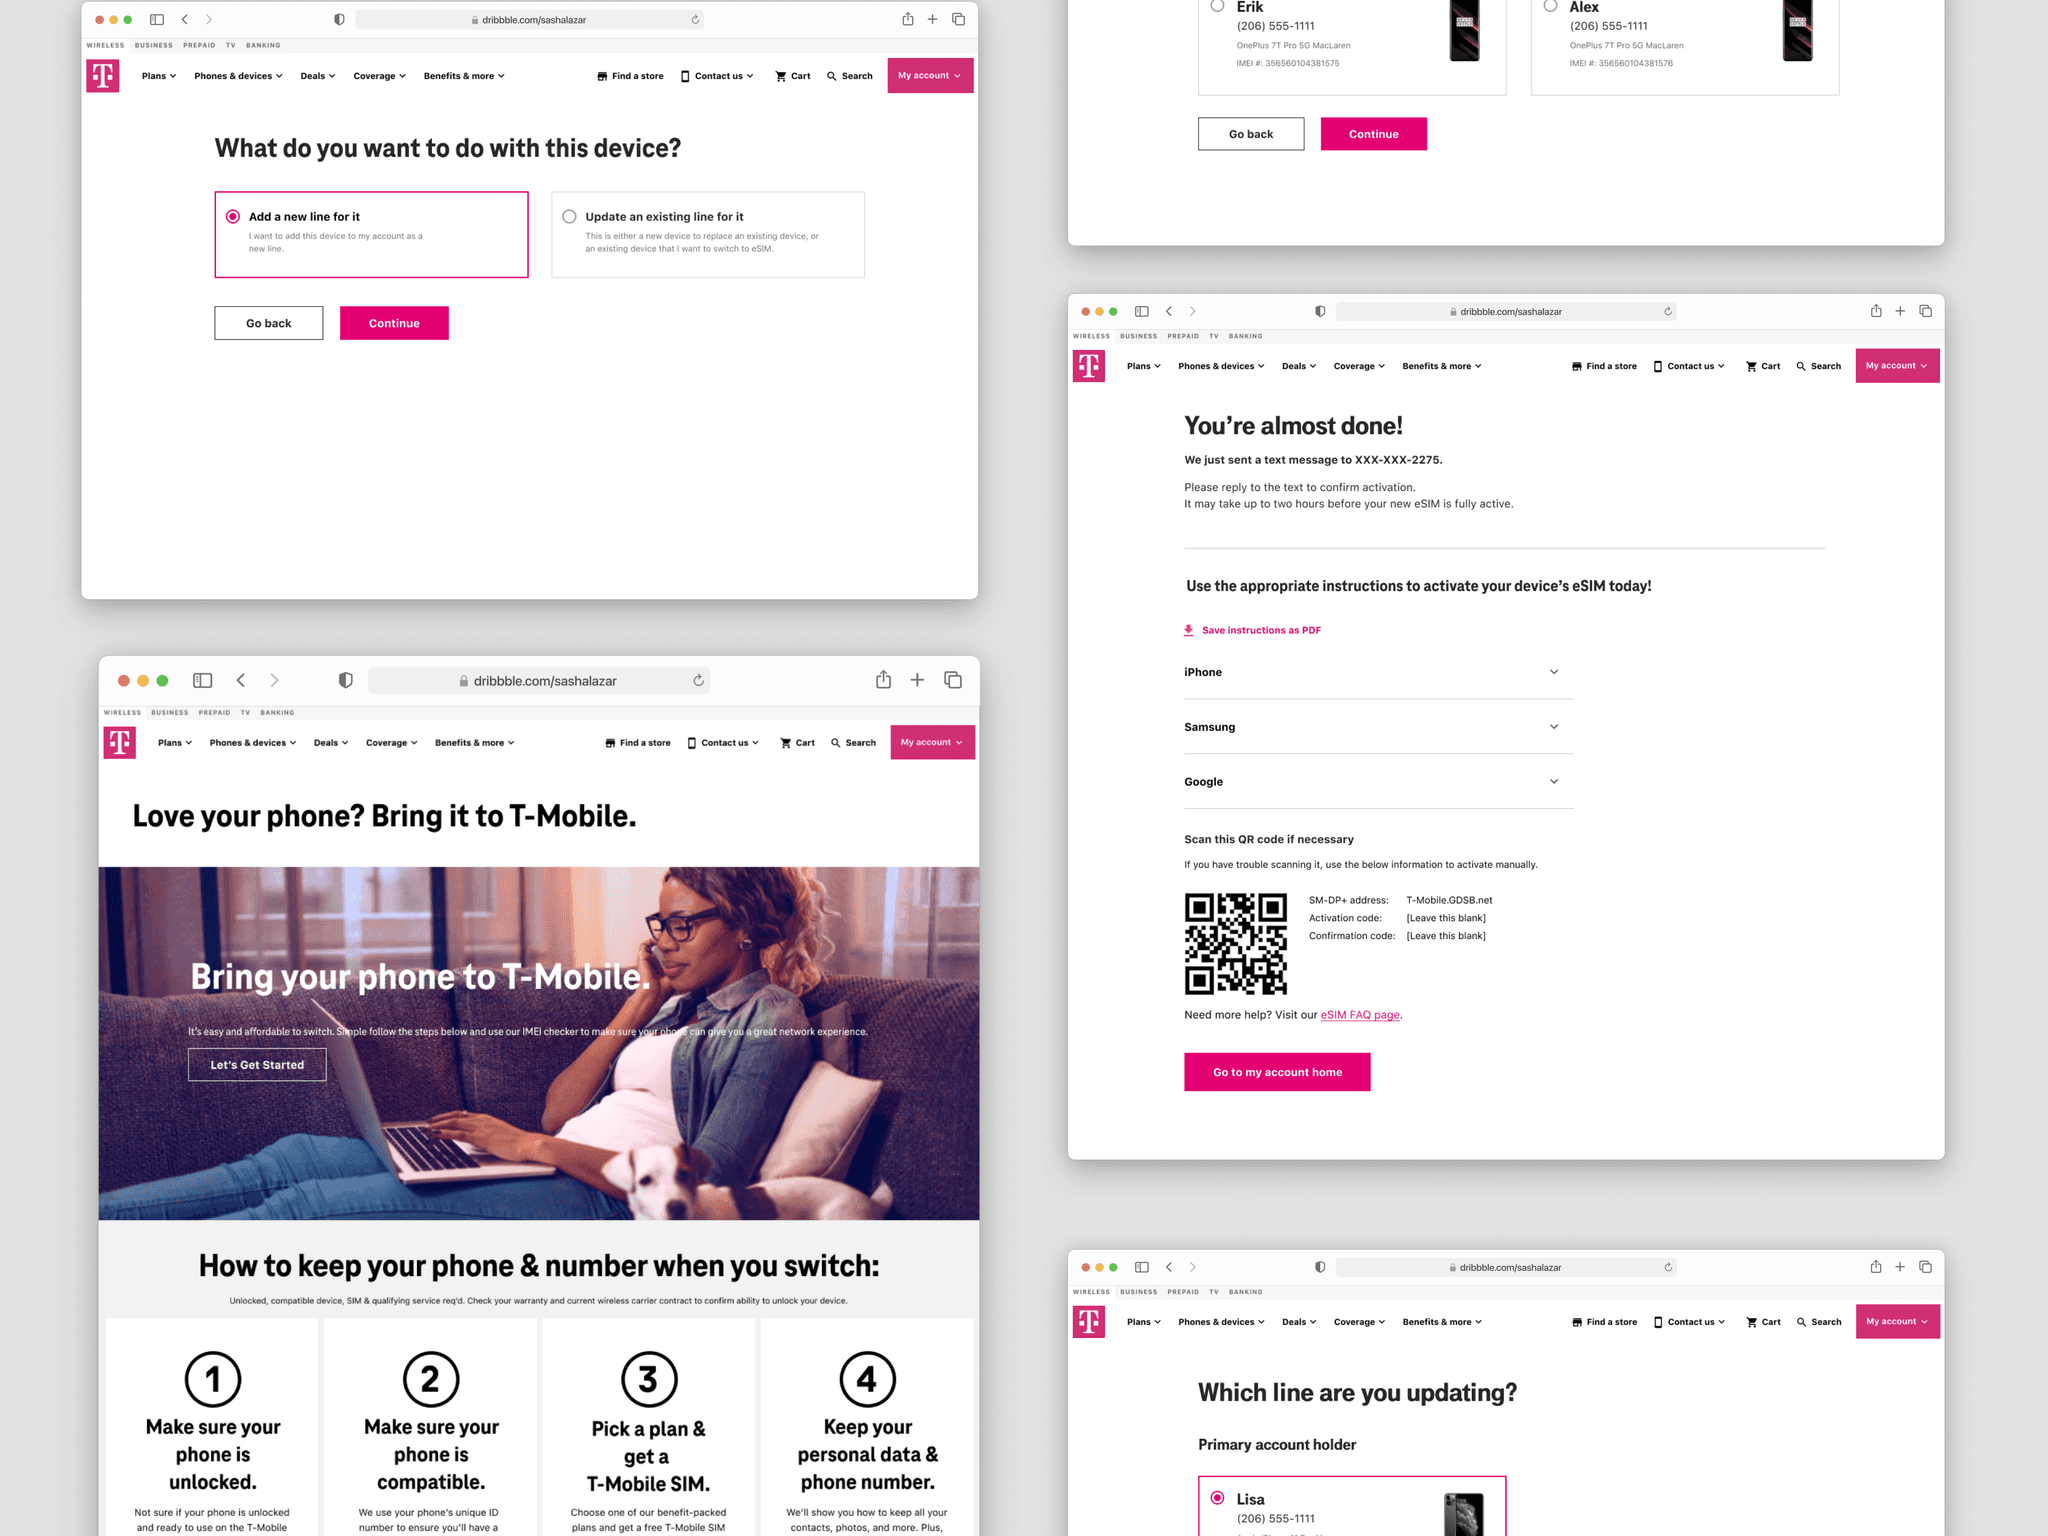
Task: Click the Go to my account home button
Action: click(1277, 1070)
